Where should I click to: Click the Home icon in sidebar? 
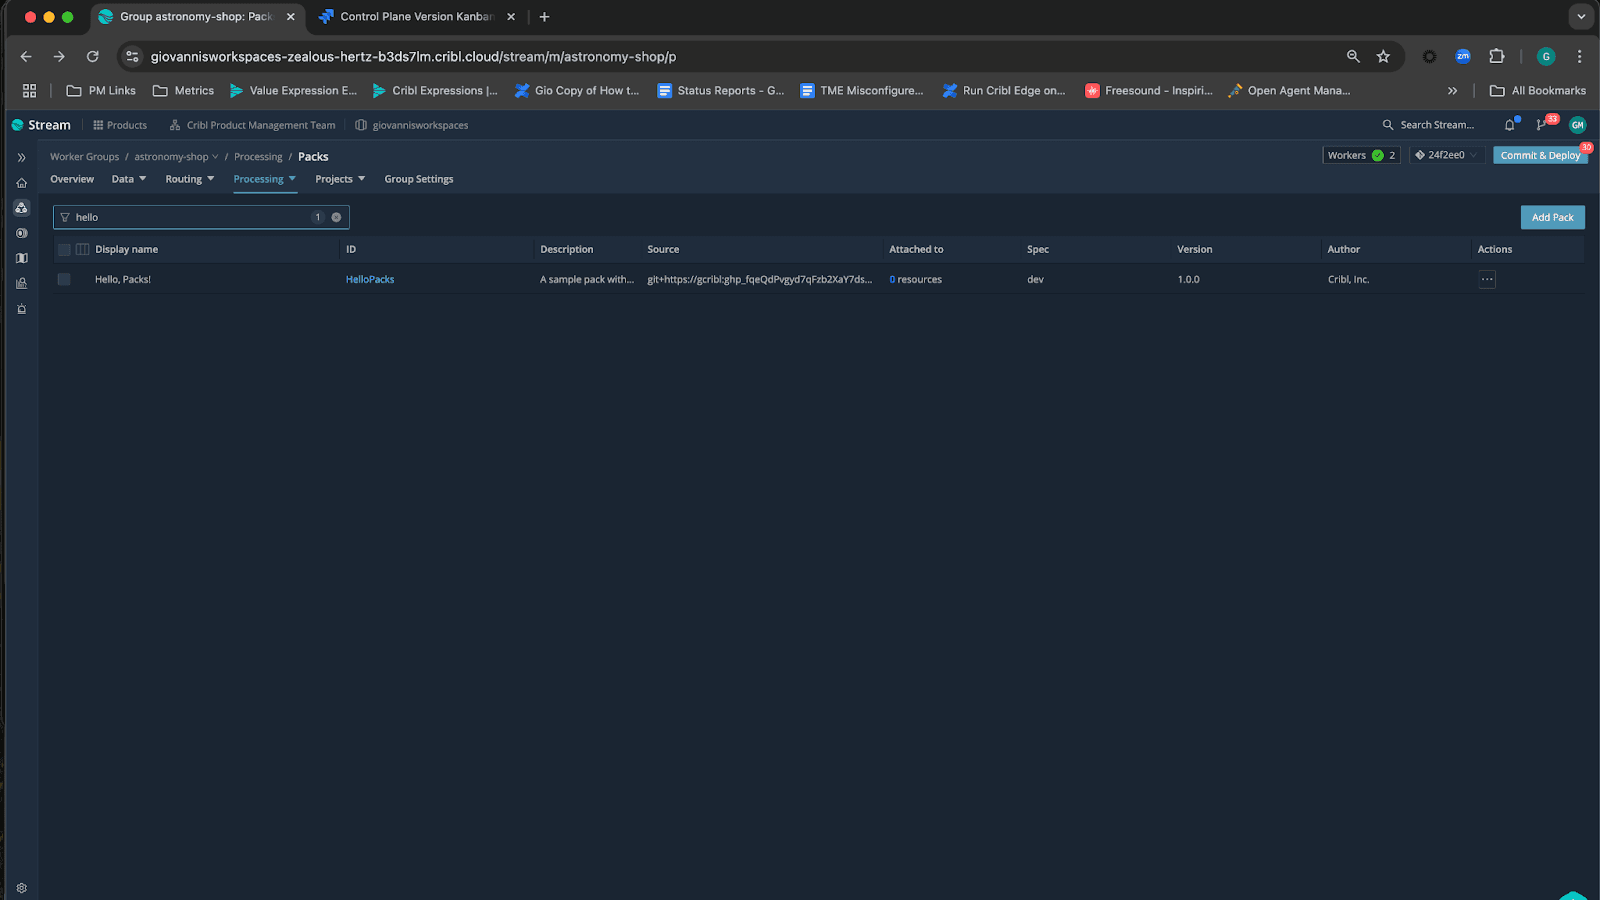21,183
